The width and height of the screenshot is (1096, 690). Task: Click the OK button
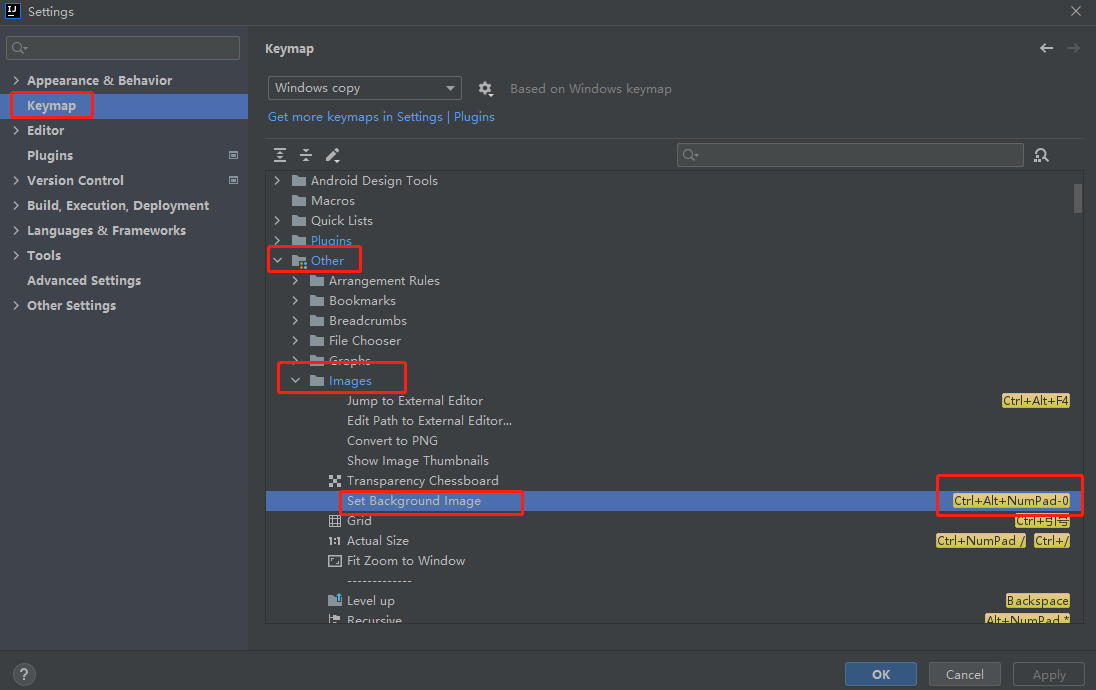point(881,674)
